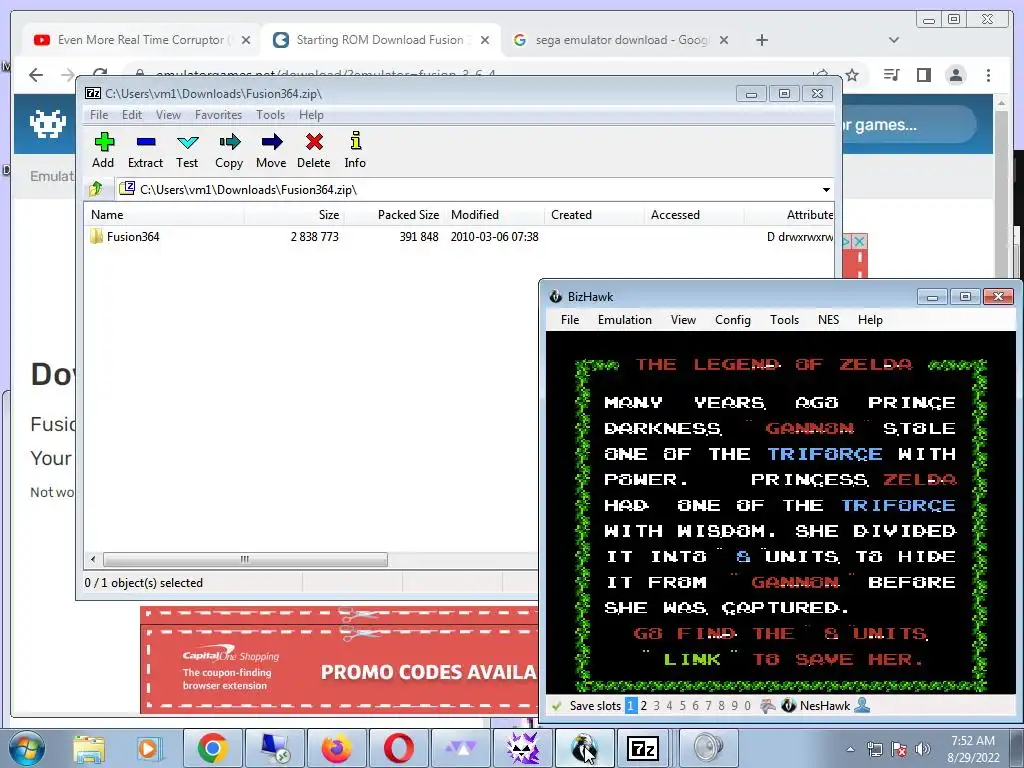This screenshot has height=768, width=1024.
Task: Expand Chrome tab search chevron
Action: (x=894, y=40)
